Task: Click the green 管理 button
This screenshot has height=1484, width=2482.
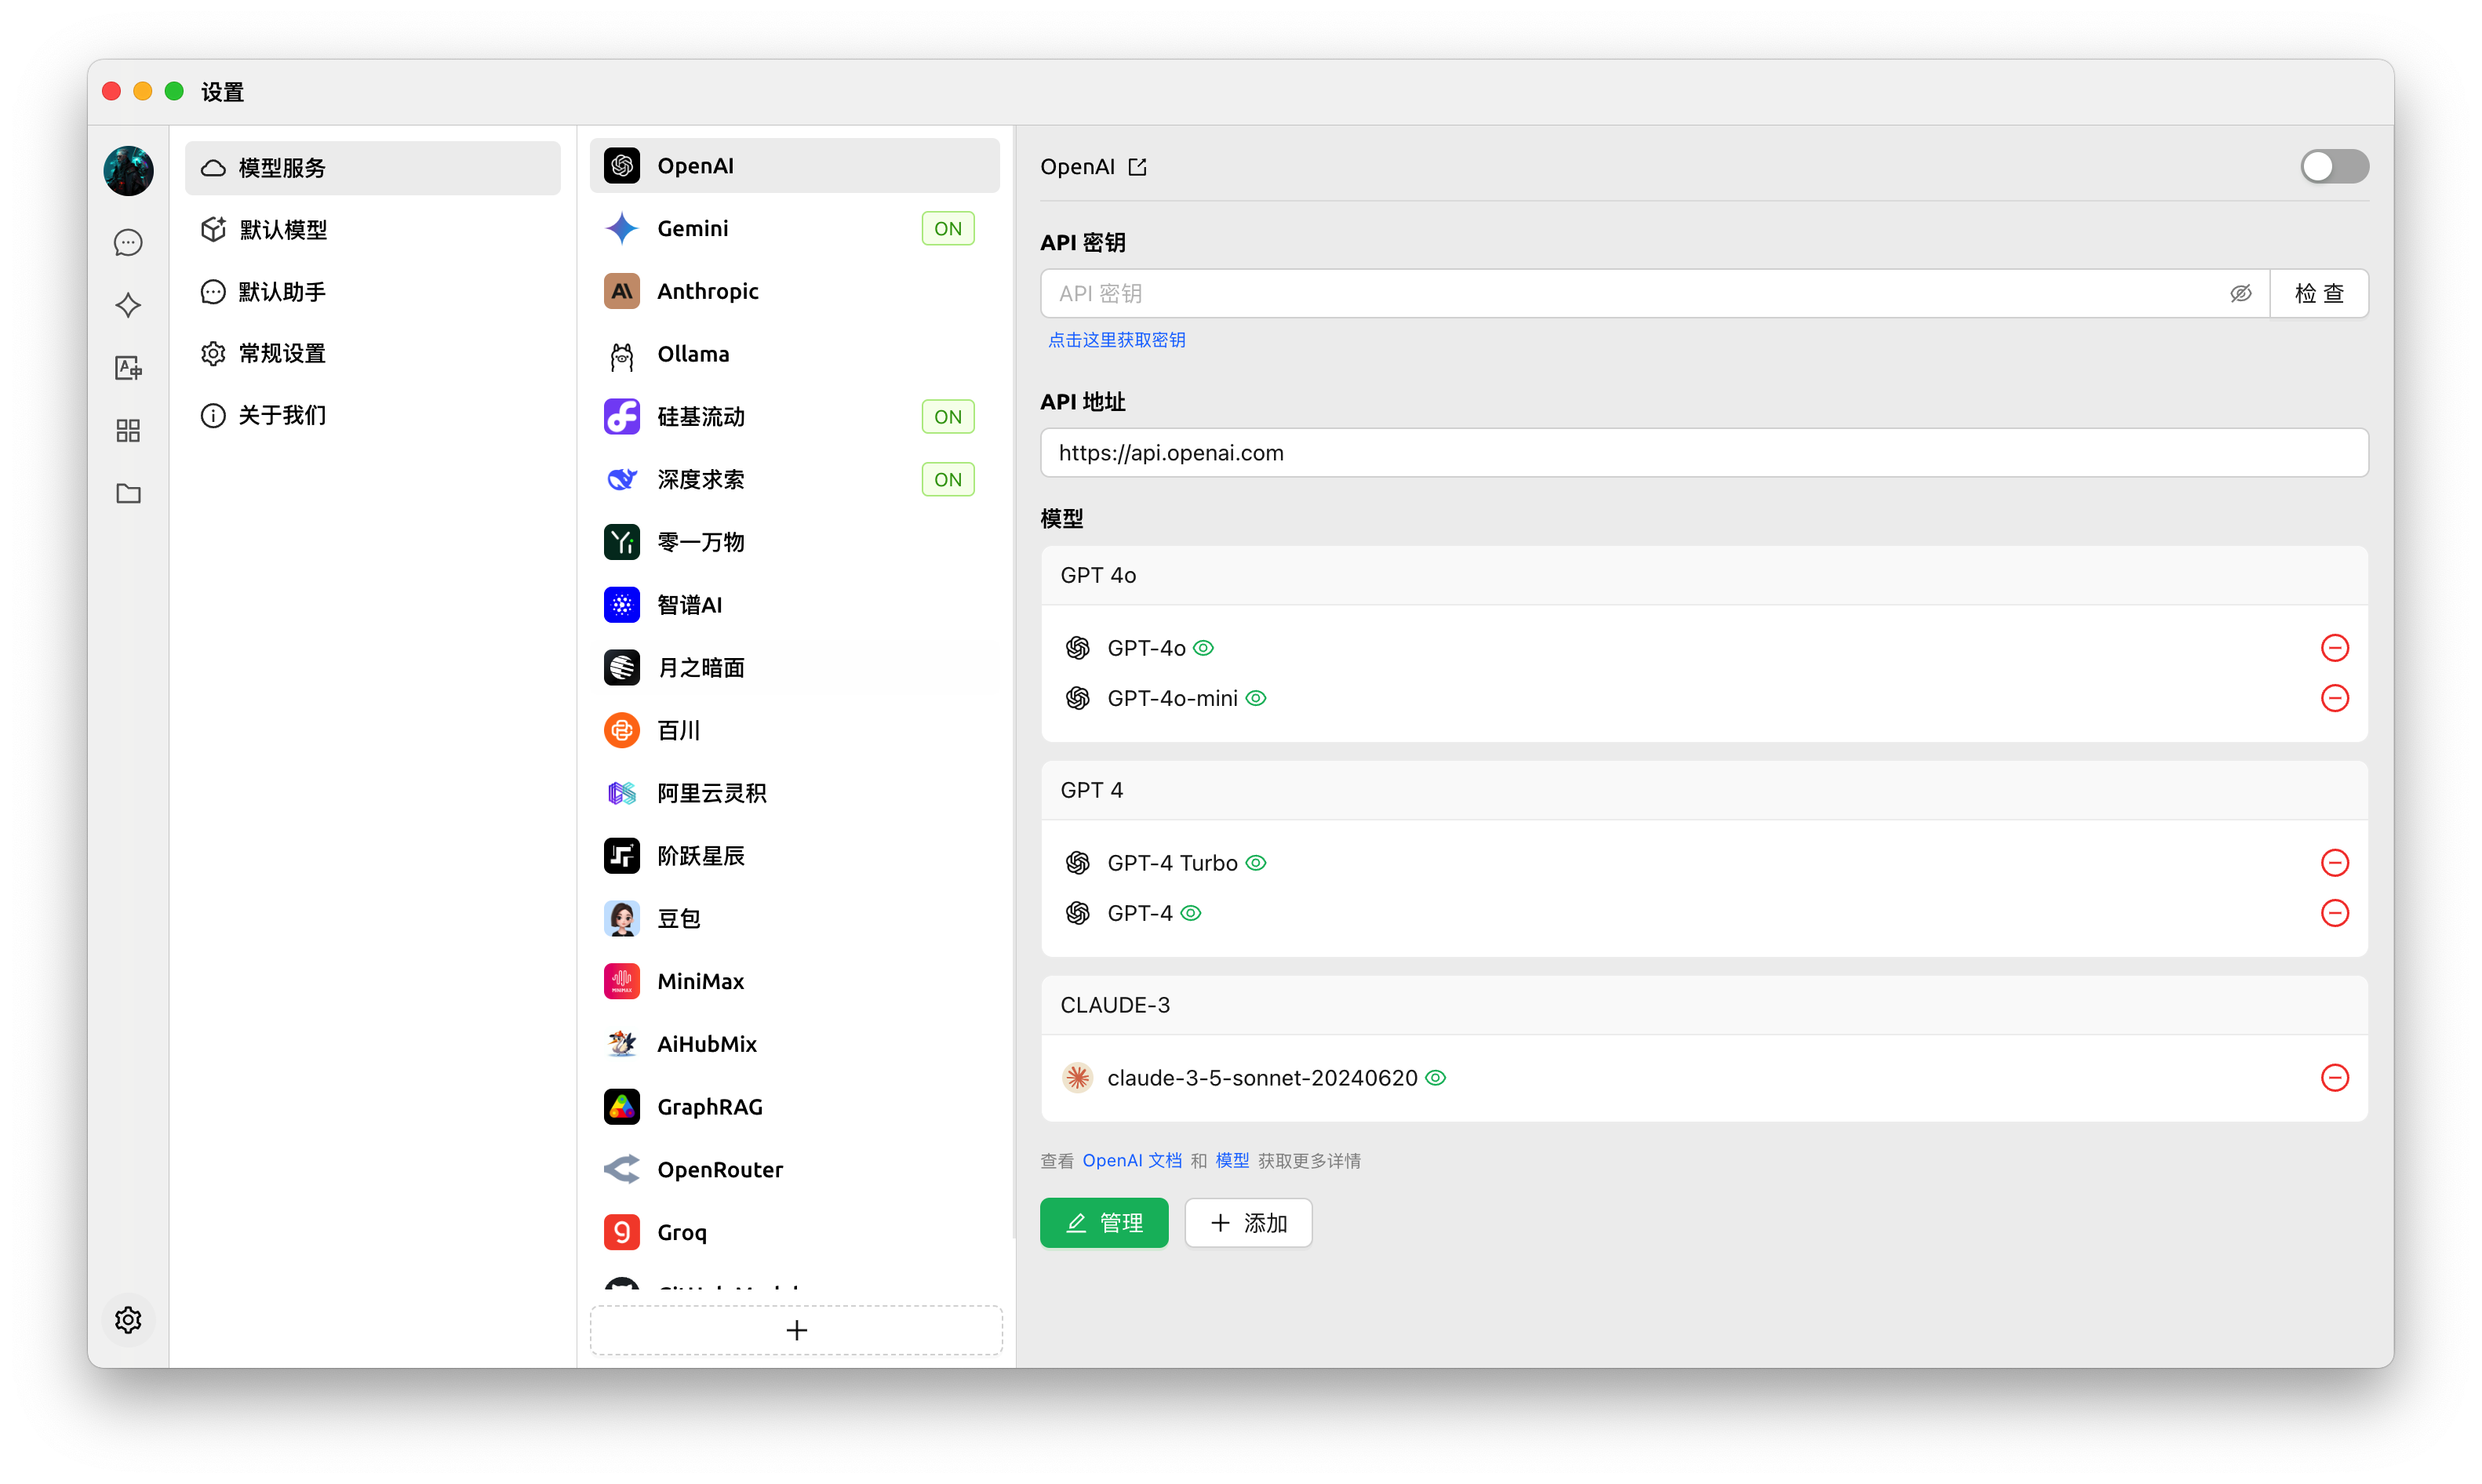Action: [1103, 1223]
